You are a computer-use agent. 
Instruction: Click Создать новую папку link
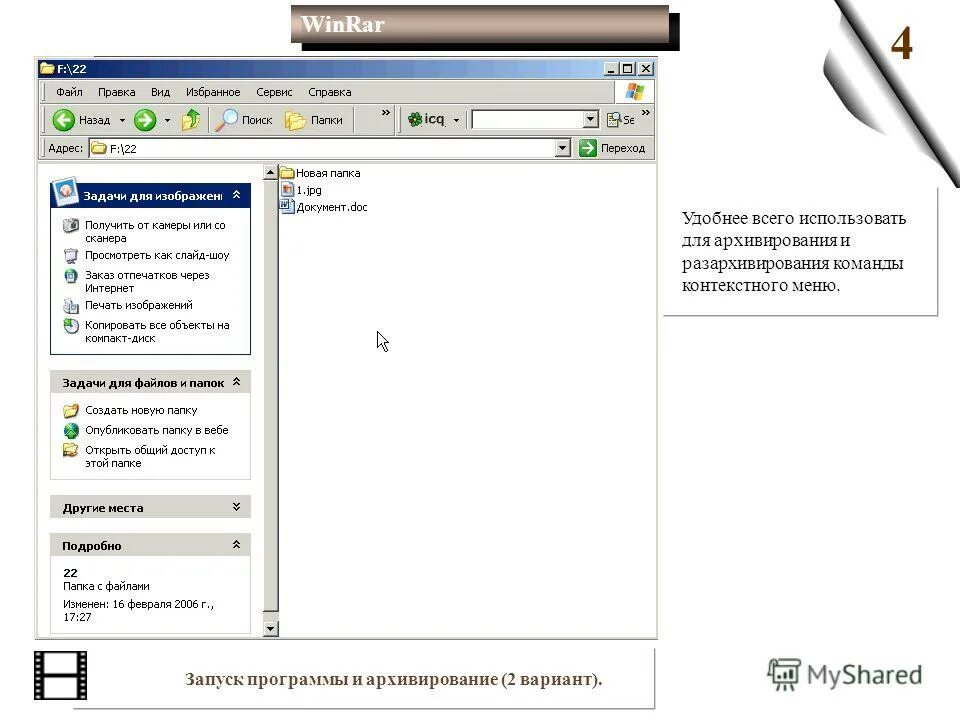(x=142, y=409)
